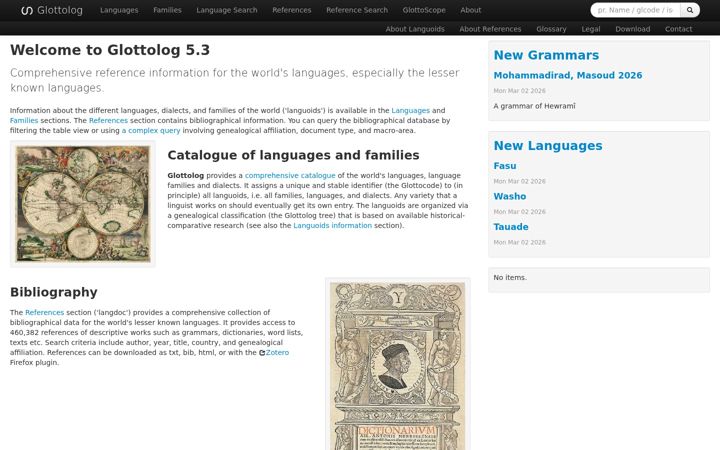Open the References navigation item
The height and width of the screenshot is (450, 720).
[x=292, y=10]
